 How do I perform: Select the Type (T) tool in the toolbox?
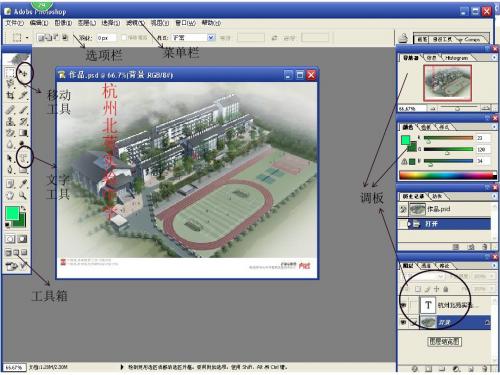point(23,158)
